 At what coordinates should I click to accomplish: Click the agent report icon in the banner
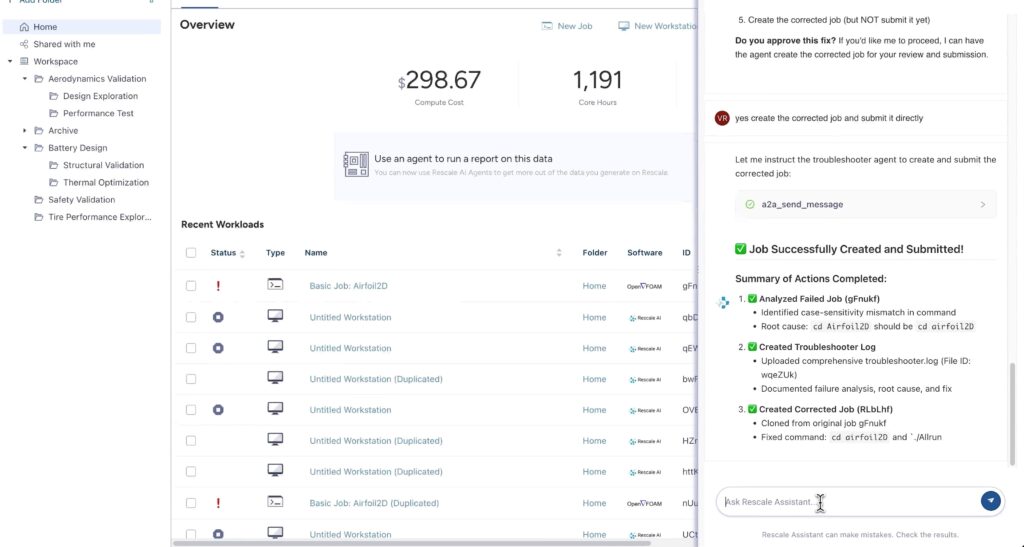(x=356, y=164)
